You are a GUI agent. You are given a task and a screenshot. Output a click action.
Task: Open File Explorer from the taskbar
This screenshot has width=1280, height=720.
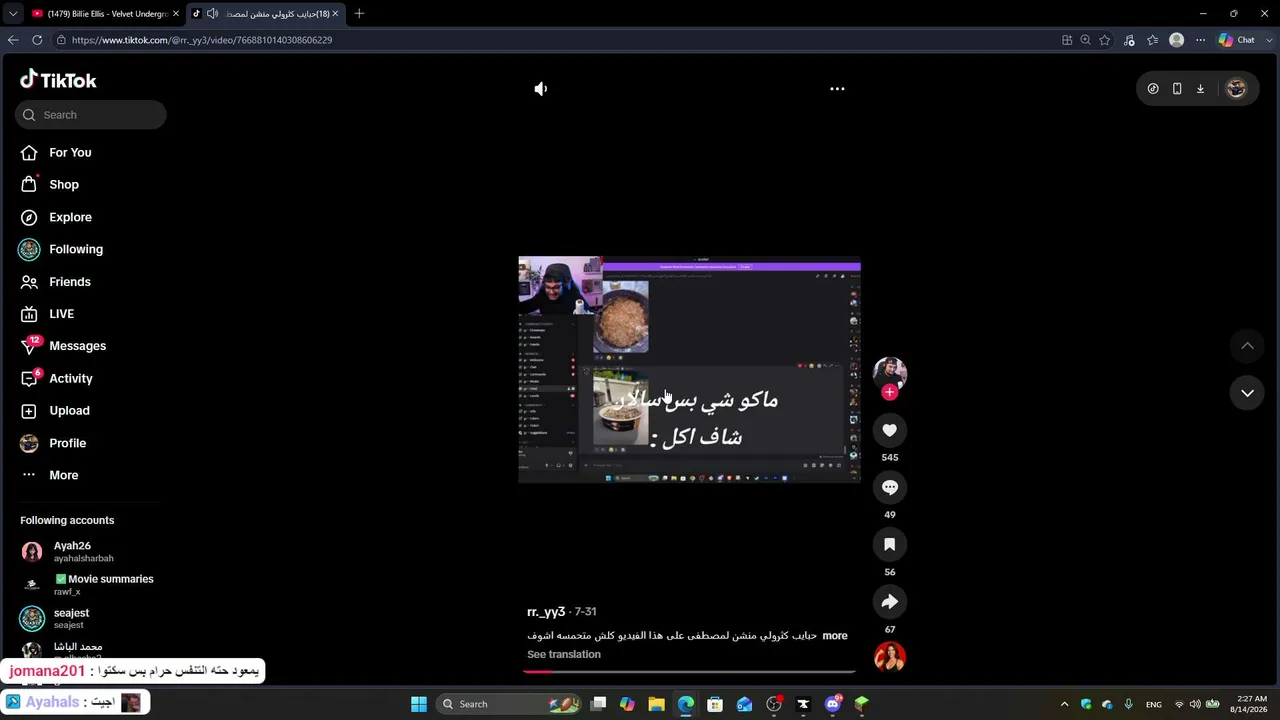(656, 704)
